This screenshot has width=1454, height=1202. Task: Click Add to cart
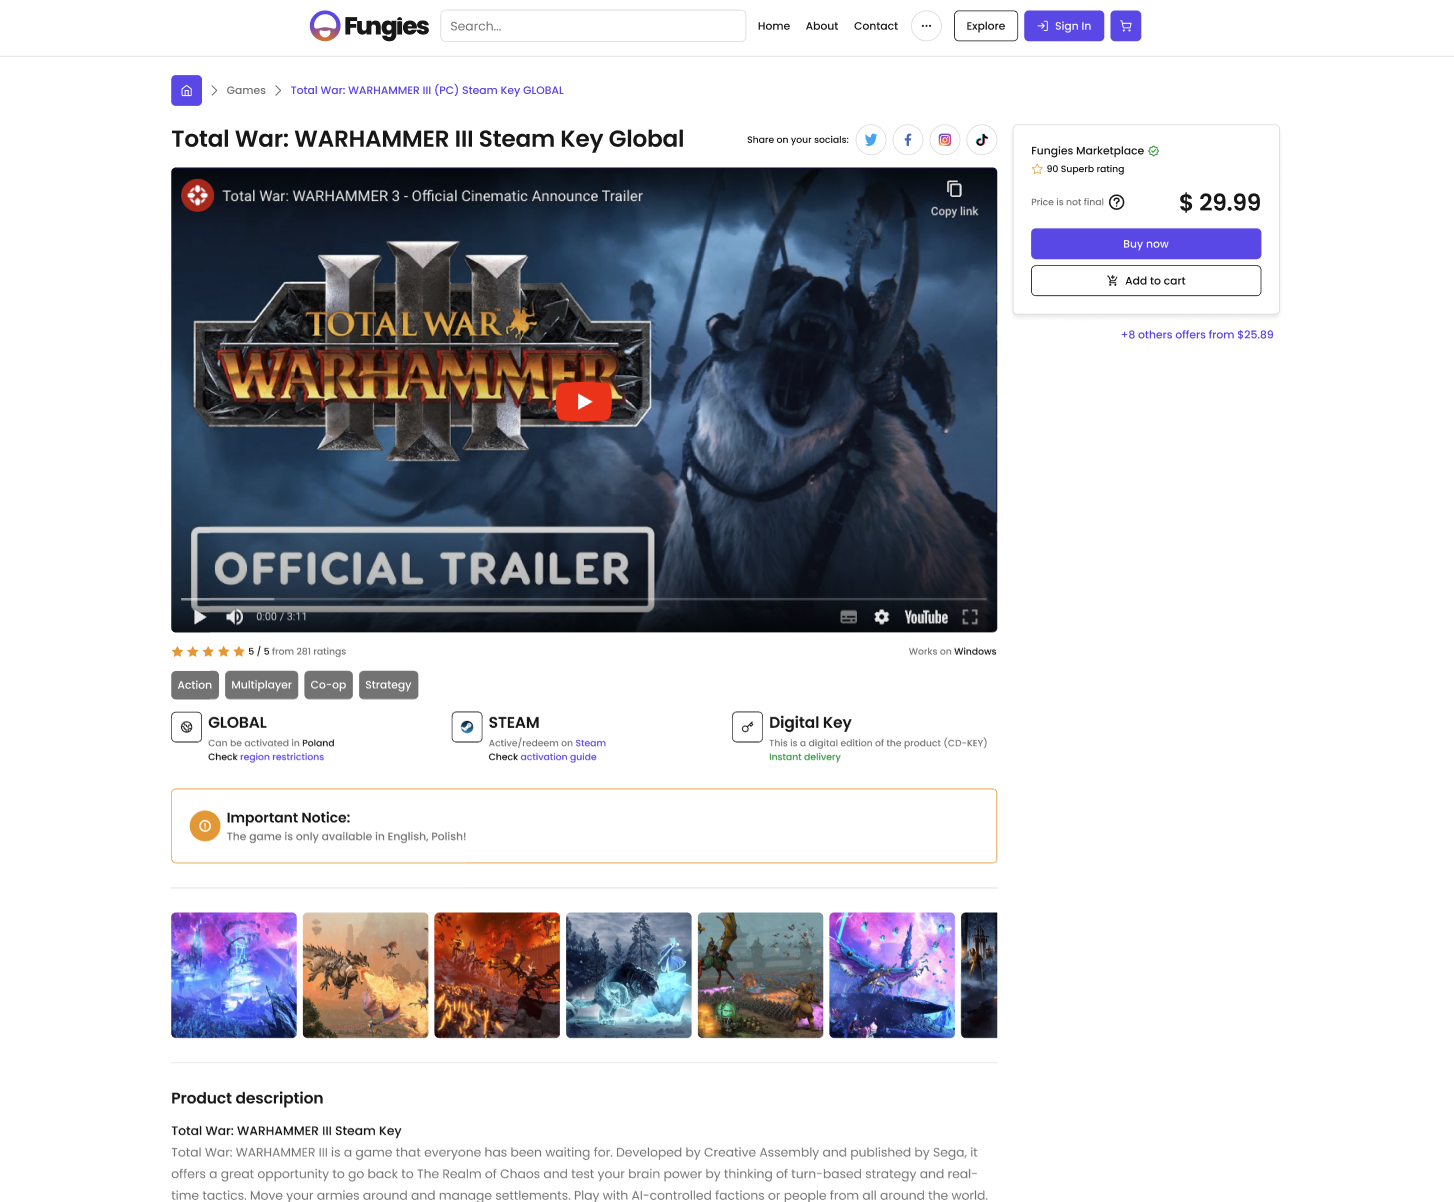point(1146,281)
